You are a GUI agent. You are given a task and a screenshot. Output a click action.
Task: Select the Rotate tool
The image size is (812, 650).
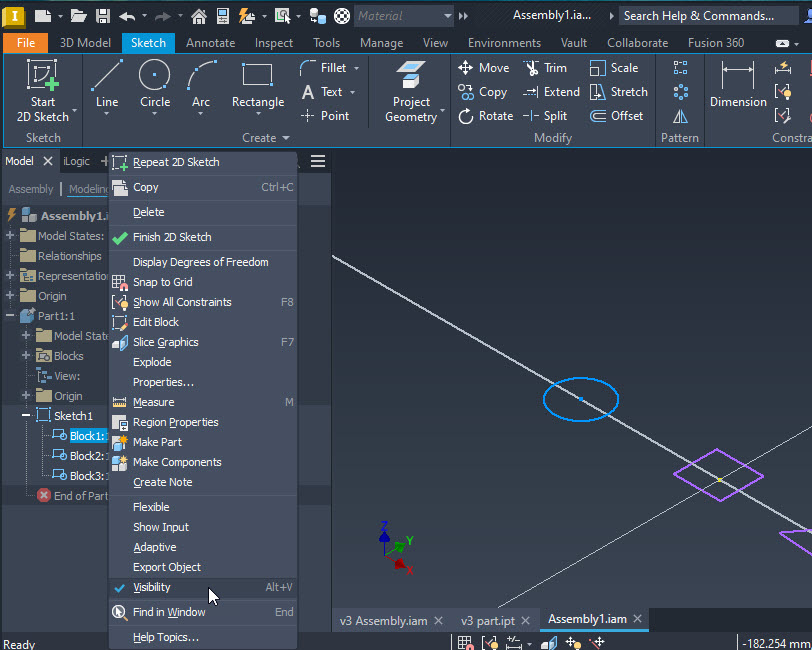click(x=485, y=115)
